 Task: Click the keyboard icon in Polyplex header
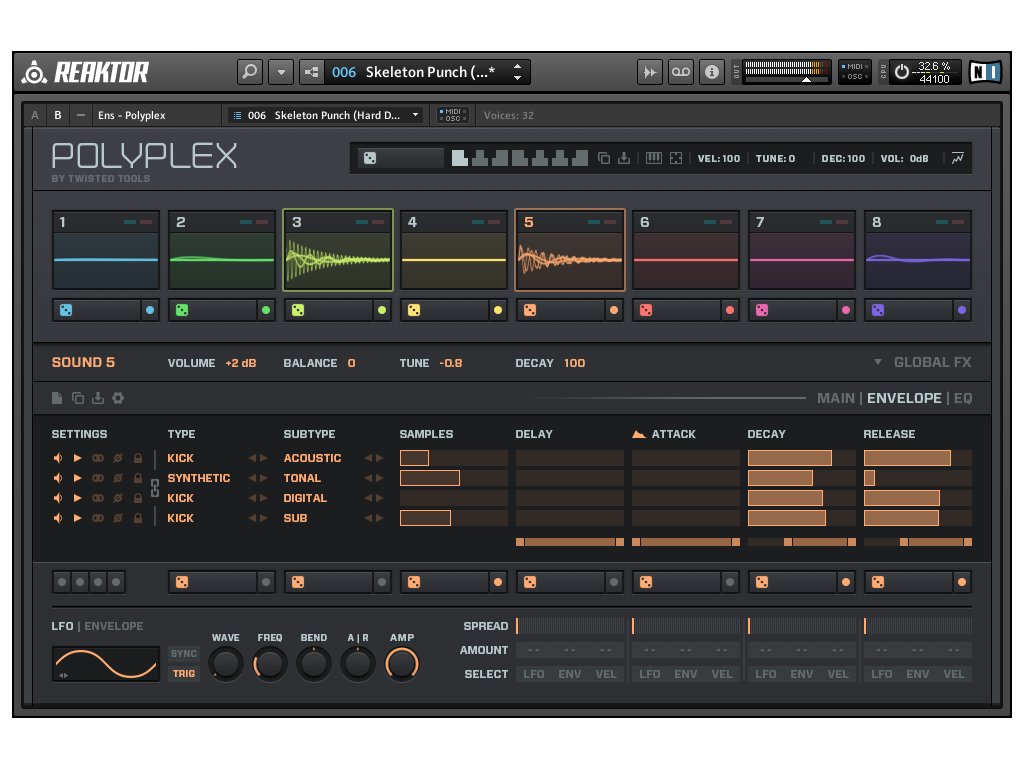(x=654, y=158)
